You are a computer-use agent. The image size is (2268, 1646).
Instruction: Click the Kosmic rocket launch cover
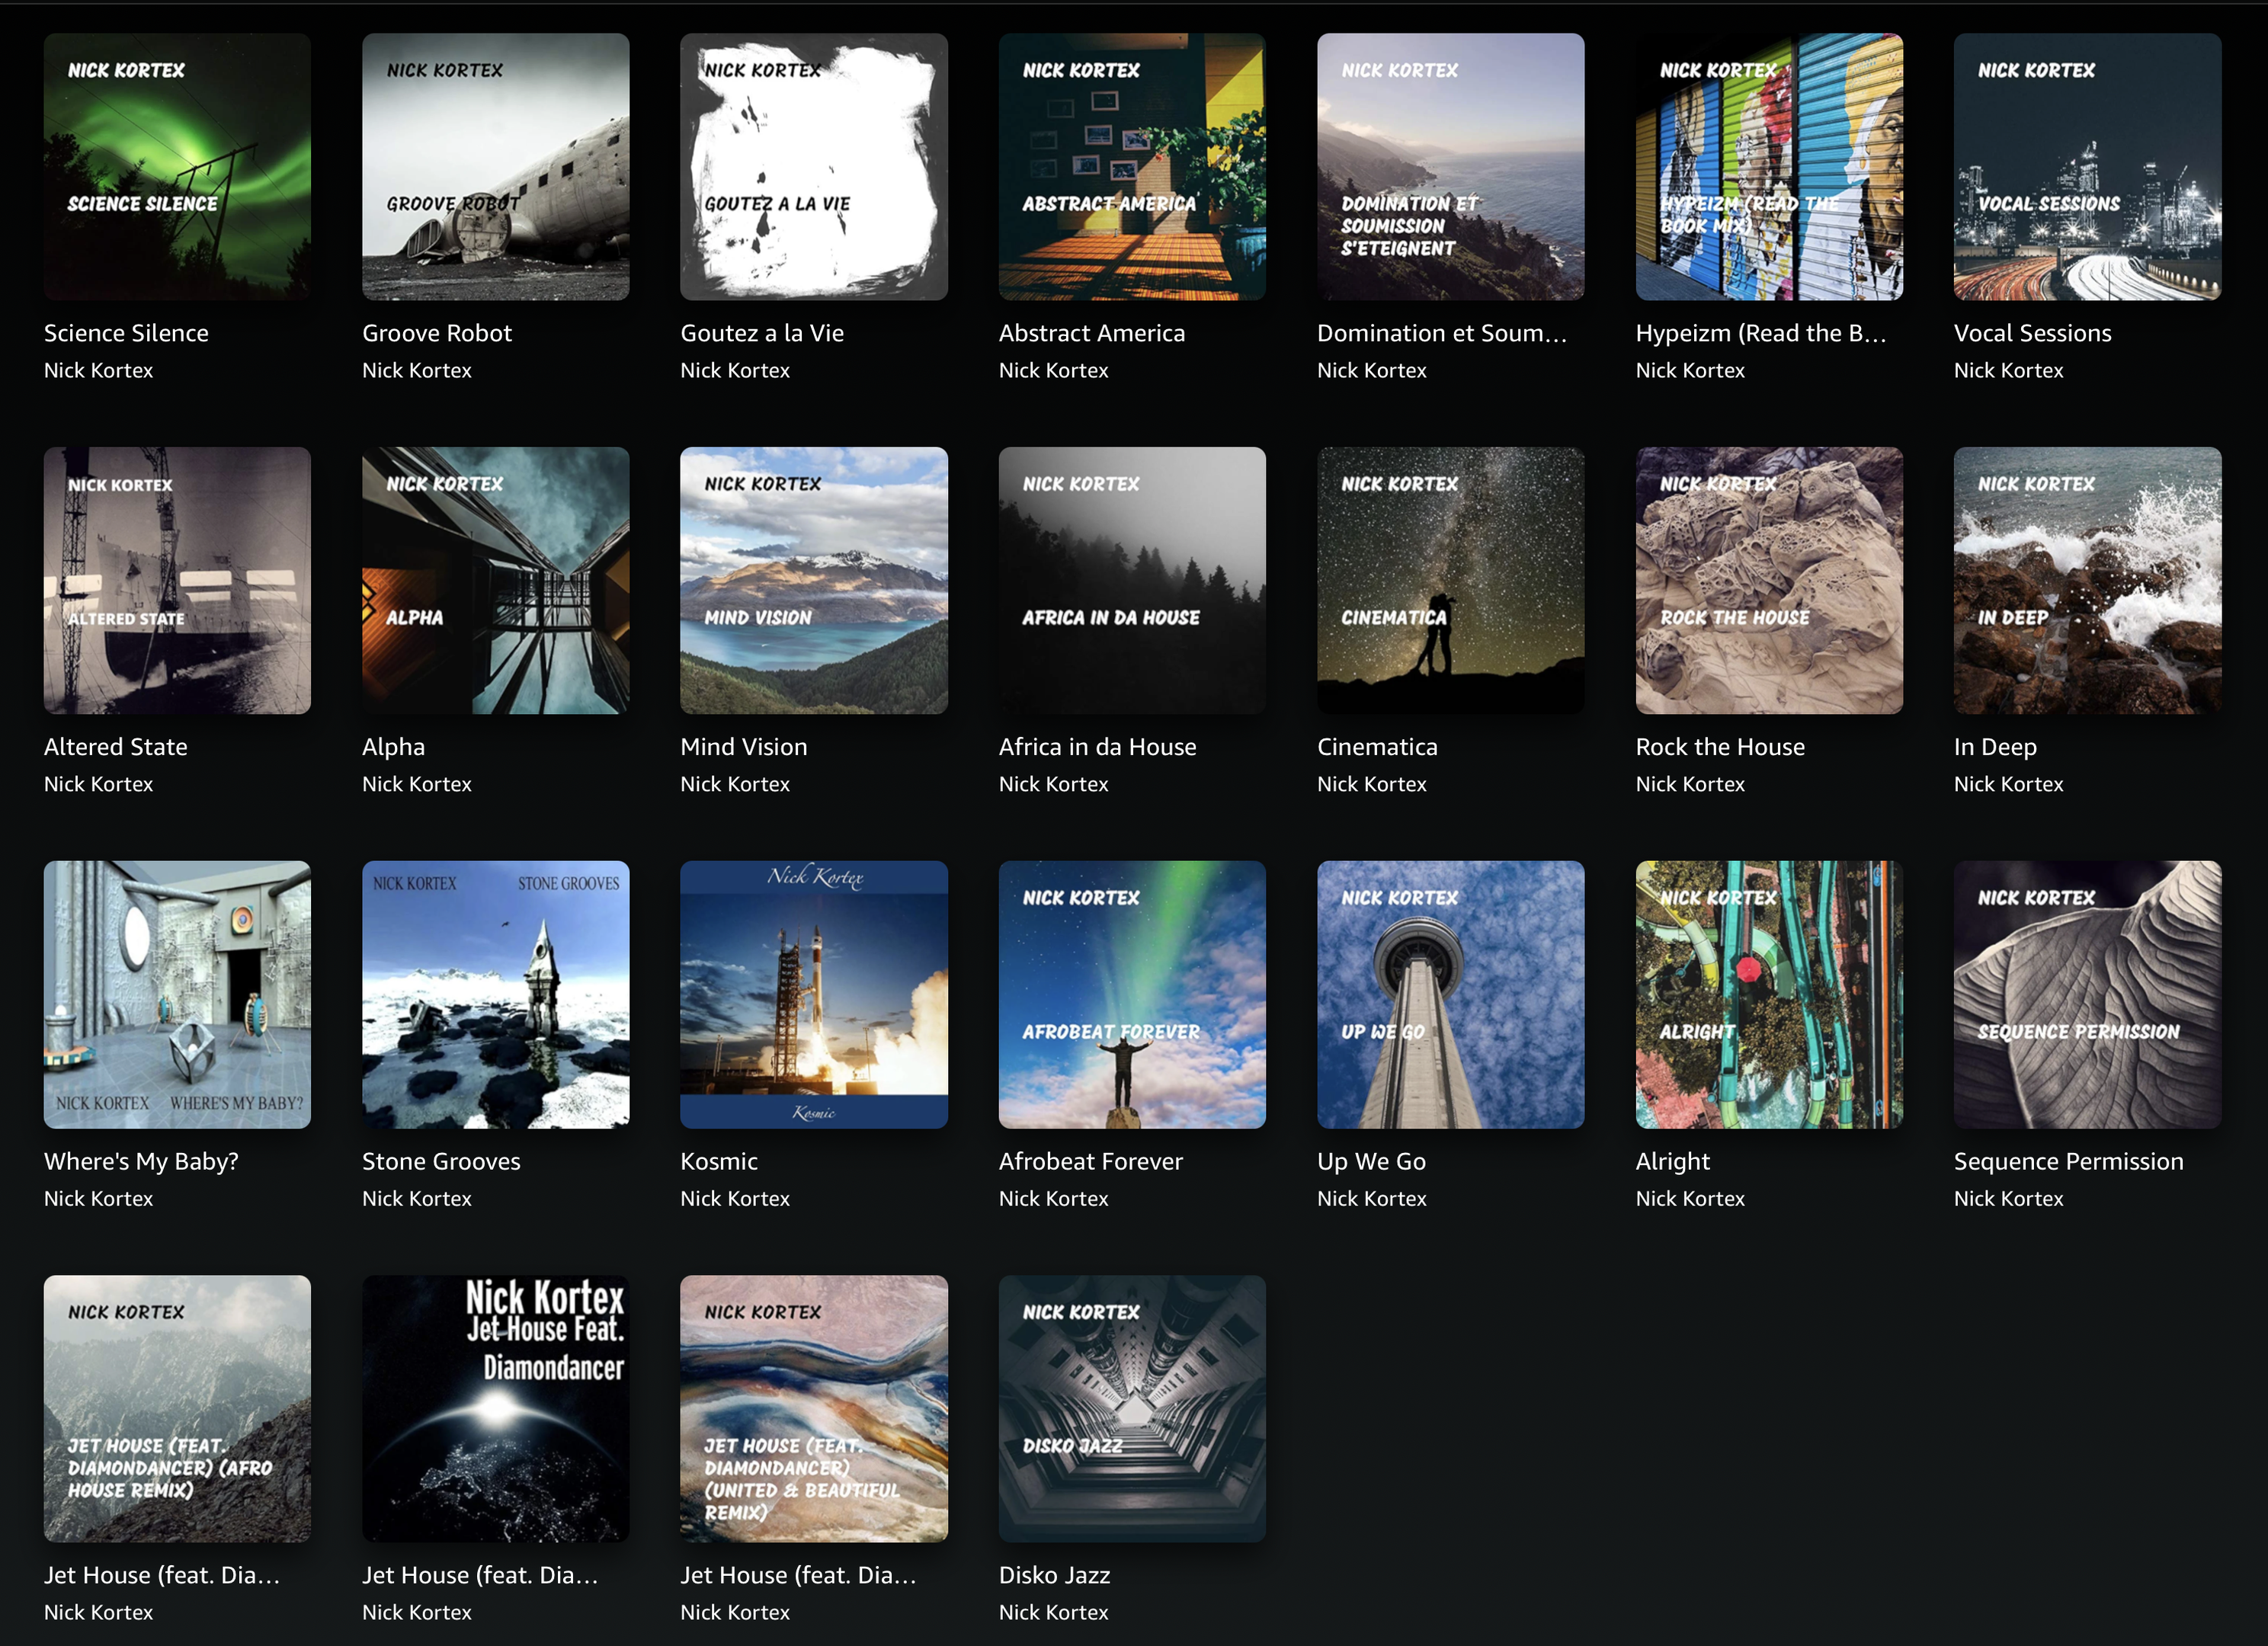pos(813,994)
